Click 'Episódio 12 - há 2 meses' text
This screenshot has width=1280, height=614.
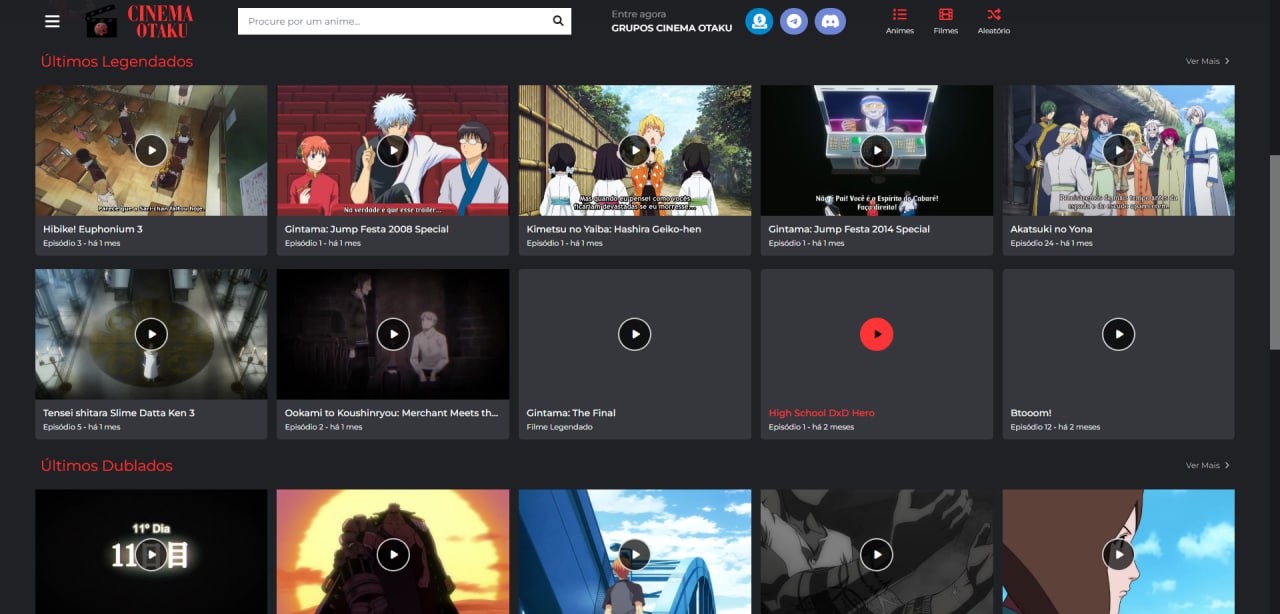click(1056, 427)
